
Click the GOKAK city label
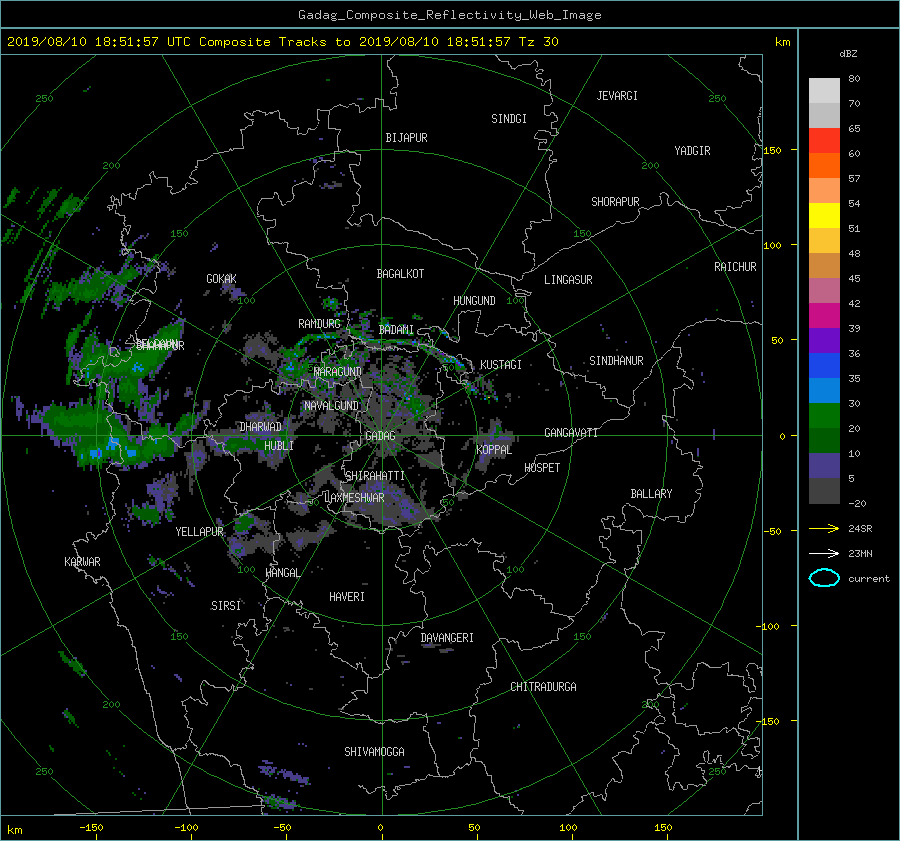(221, 279)
